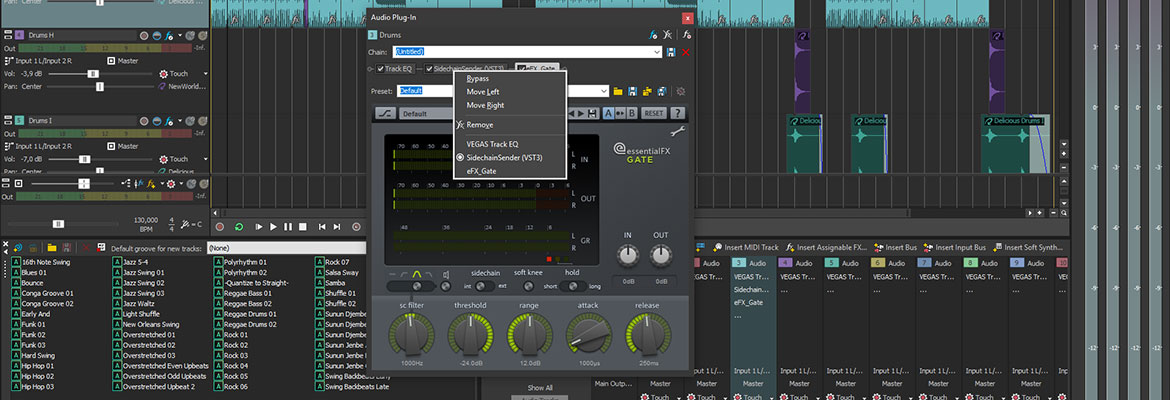Click the Remove Selected Plug-In icon beside Drums
This screenshot has height=400, width=1170.
pos(669,34)
